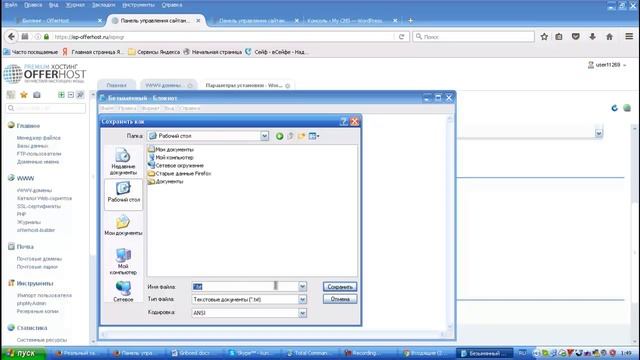Select the Документы folder in file list
This screenshot has width=640, height=360.
click(165, 182)
